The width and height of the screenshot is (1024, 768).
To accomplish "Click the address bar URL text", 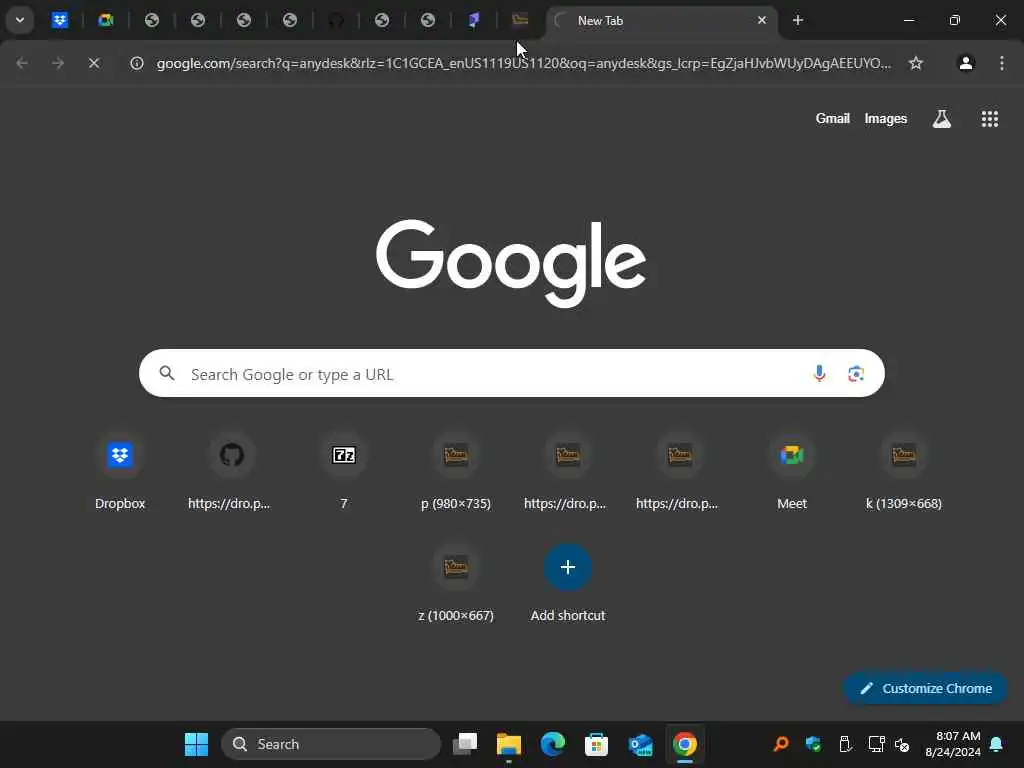I will coord(524,63).
